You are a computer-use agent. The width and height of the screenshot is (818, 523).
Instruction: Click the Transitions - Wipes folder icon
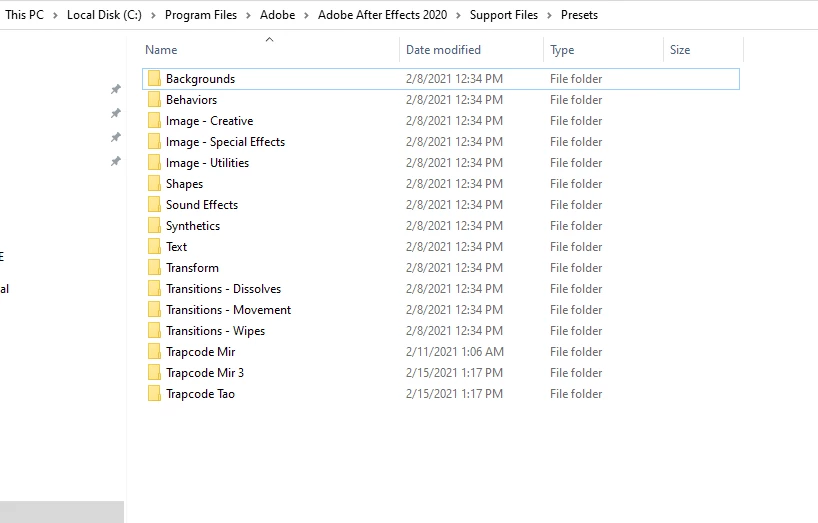tap(154, 330)
